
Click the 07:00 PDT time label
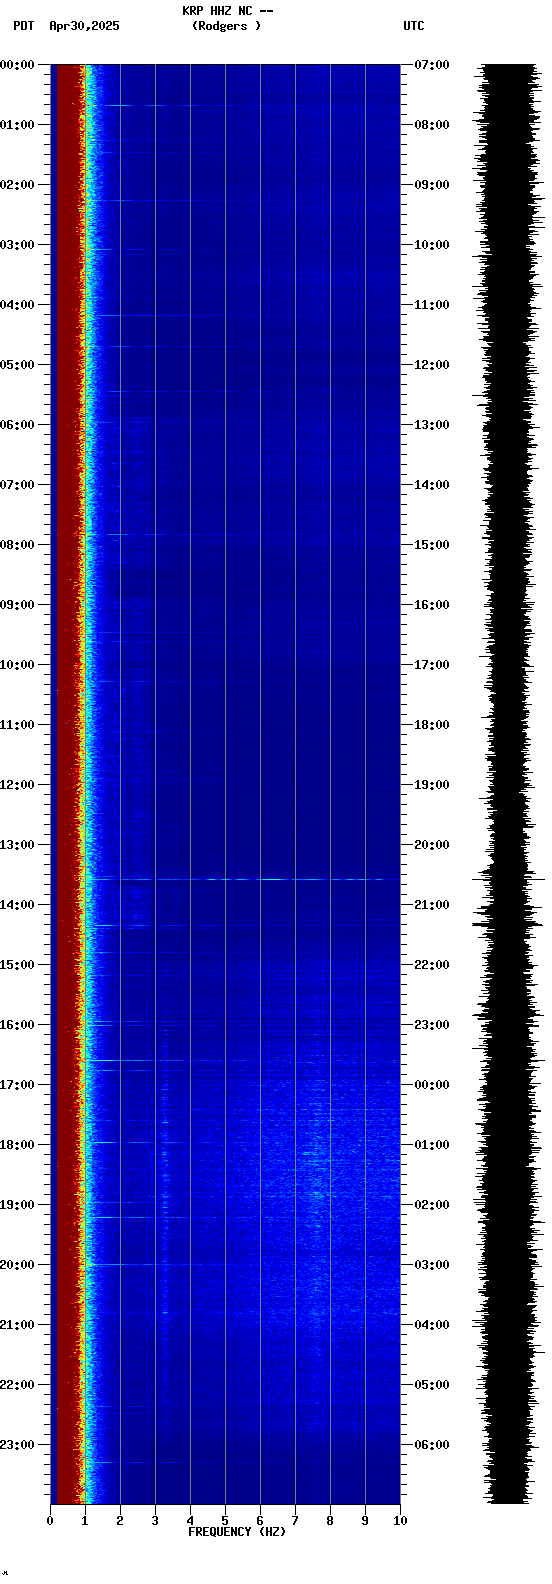(18, 485)
